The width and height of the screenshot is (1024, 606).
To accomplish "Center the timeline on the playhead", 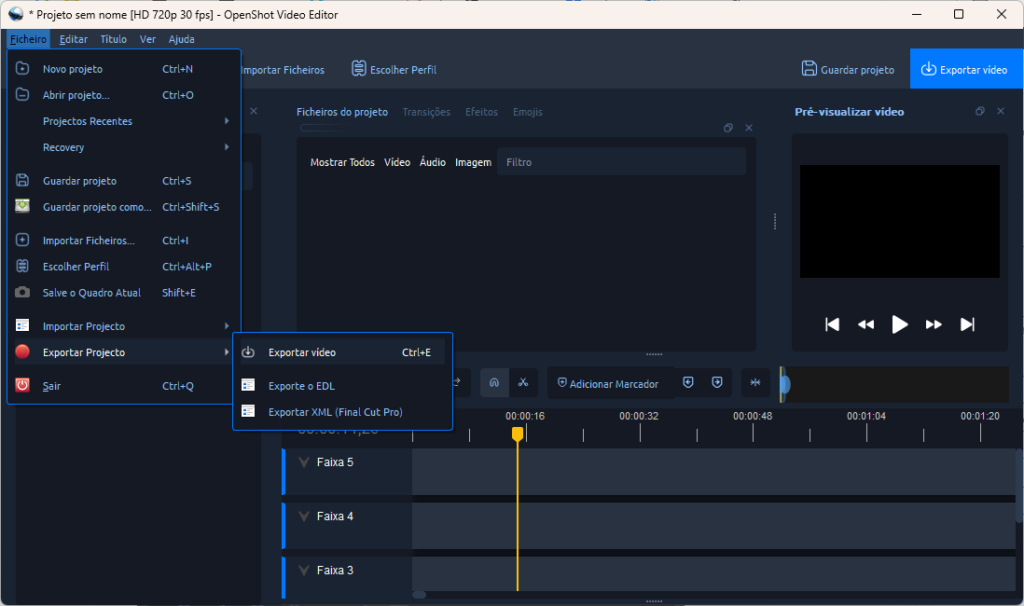I will [755, 383].
